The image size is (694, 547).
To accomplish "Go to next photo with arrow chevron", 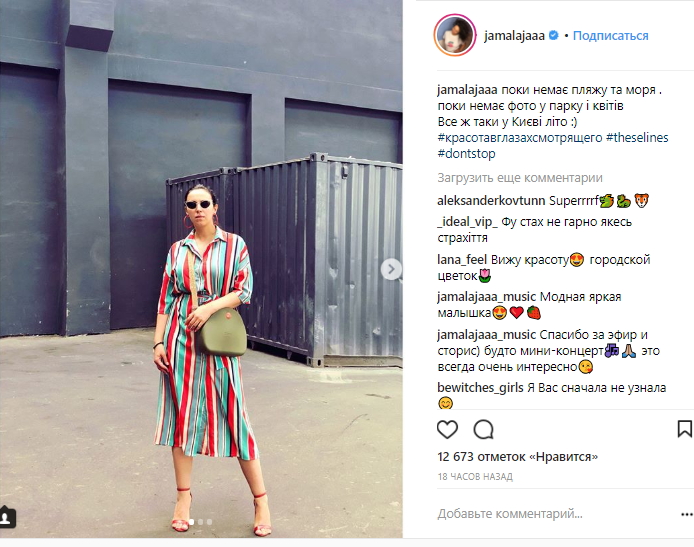I will (391, 269).
